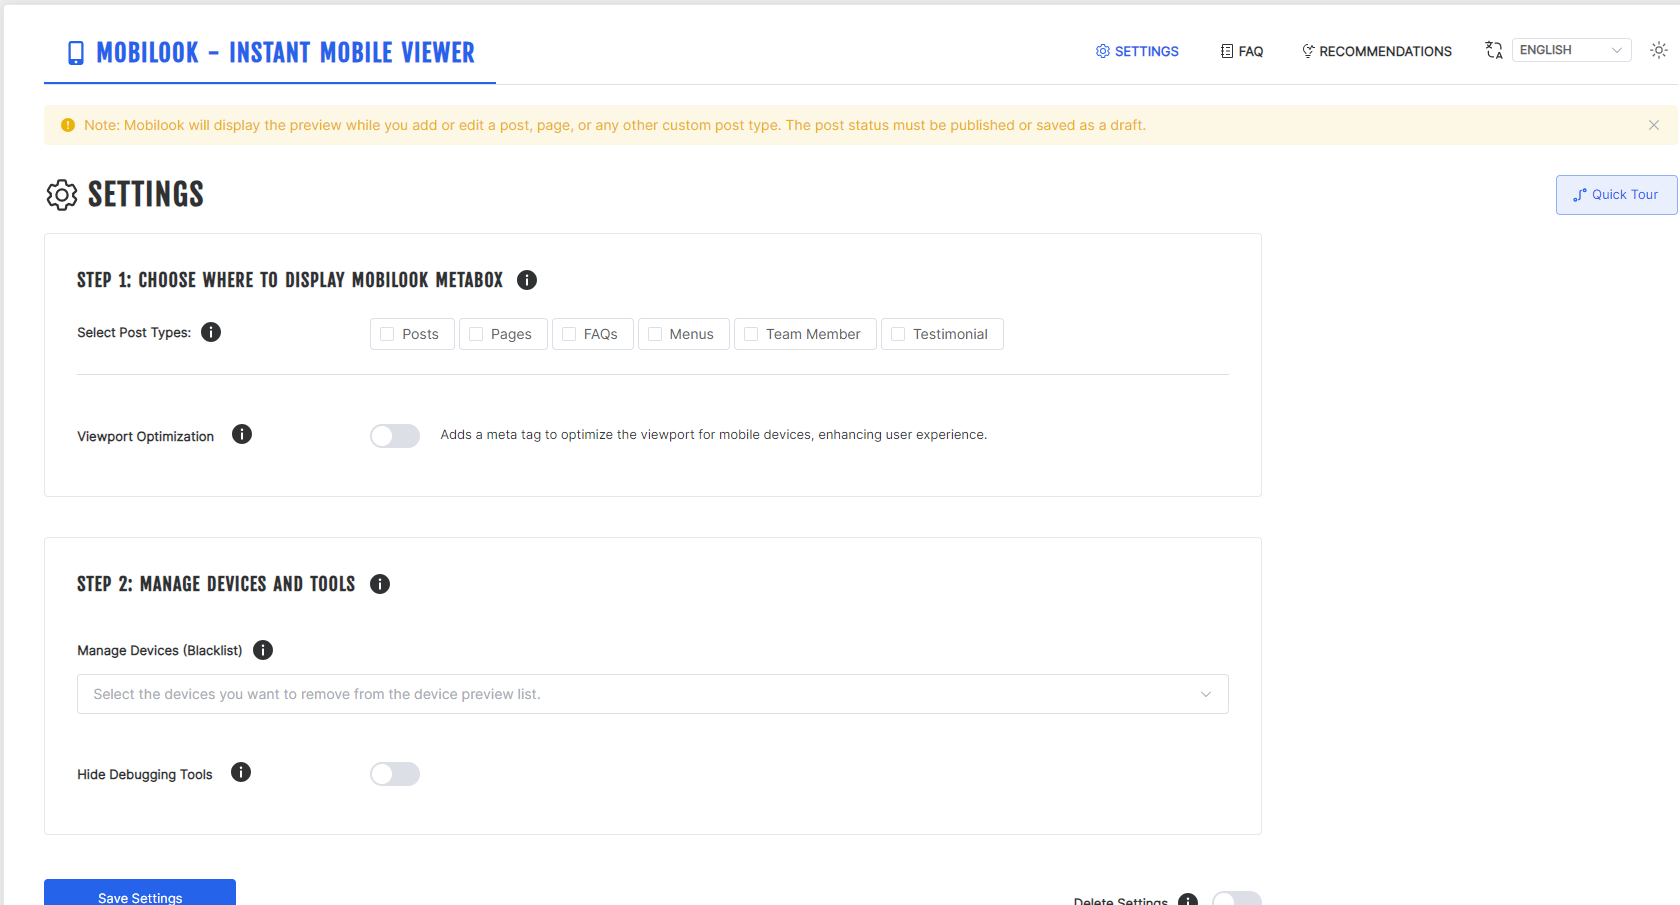Click the Mobilook phone logo icon
This screenshot has height=905, width=1680.
(x=76, y=53)
